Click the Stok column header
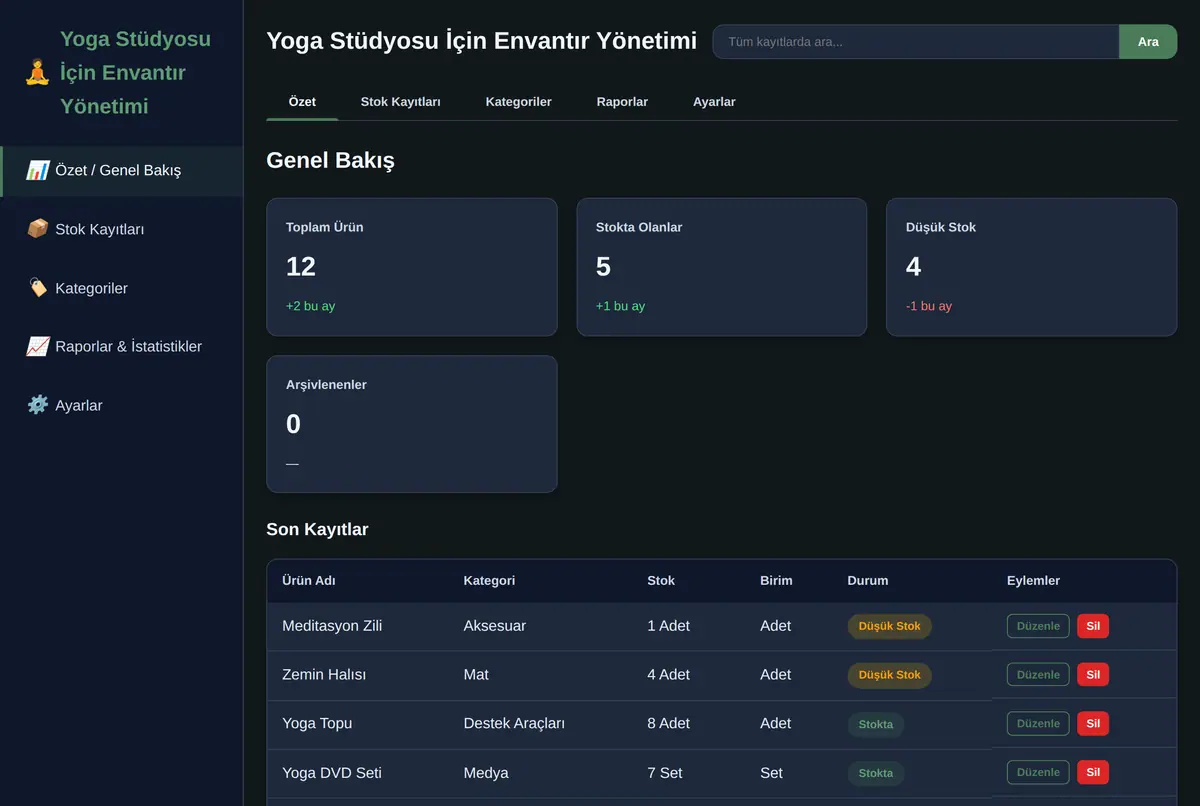The height and width of the screenshot is (806, 1200). point(661,581)
